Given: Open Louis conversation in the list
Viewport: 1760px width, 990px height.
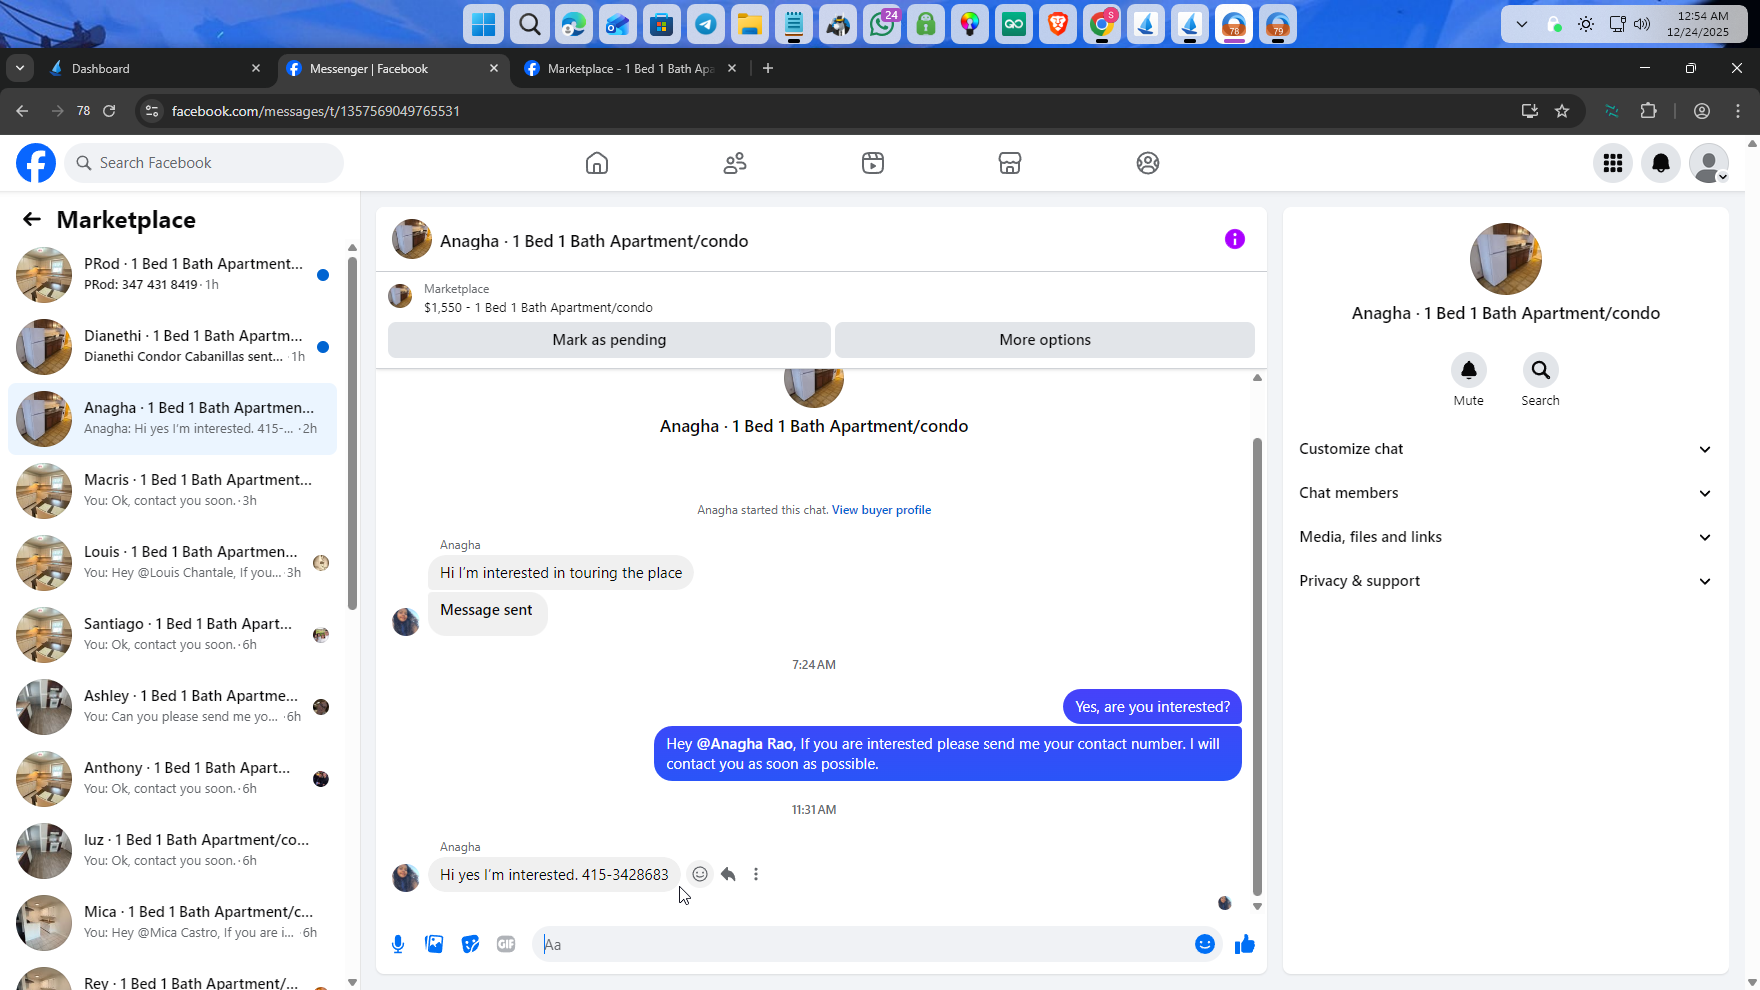Looking at the screenshot, I should tap(172, 563).
